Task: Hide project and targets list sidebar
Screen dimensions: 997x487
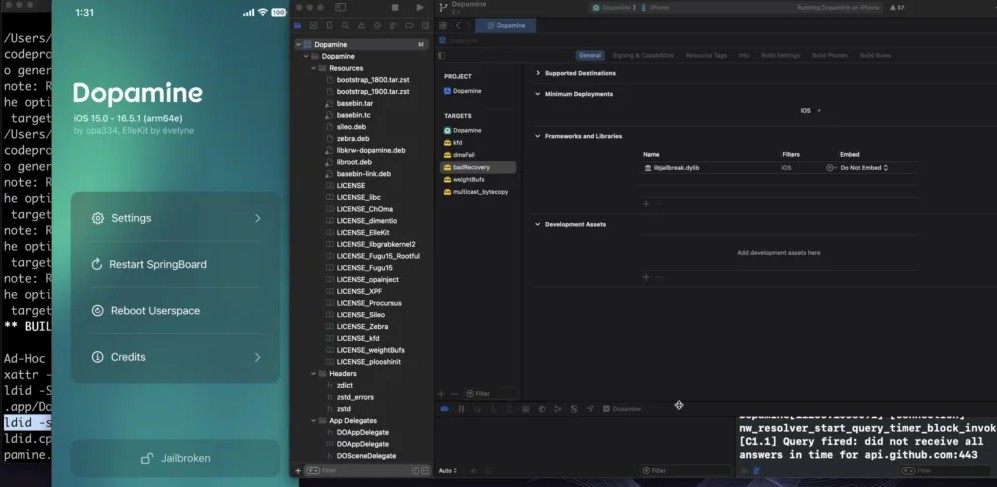Action: coord(442,55)
